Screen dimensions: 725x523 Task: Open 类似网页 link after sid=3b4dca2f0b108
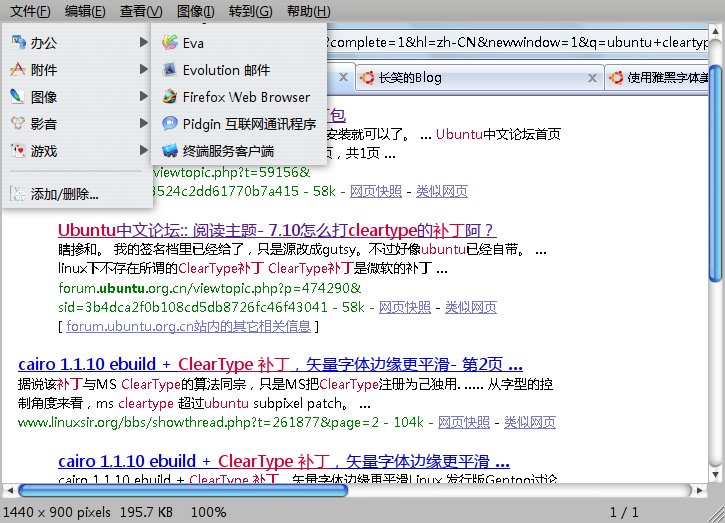coord(471,307)
